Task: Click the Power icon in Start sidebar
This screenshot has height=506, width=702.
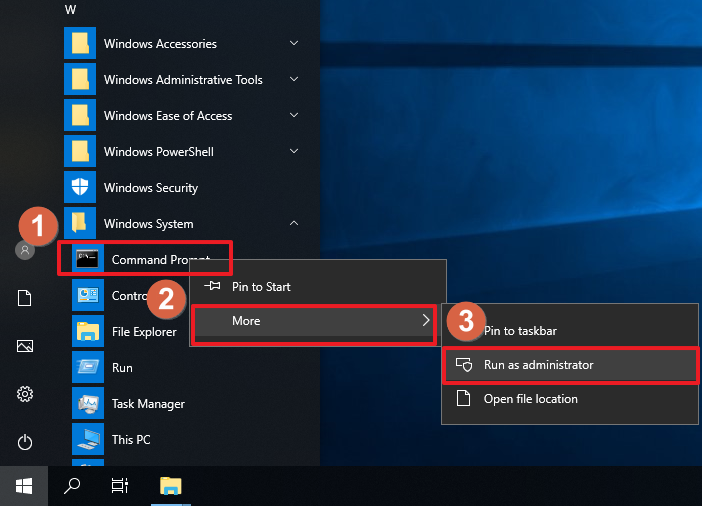Action: [x=25, y=442]
